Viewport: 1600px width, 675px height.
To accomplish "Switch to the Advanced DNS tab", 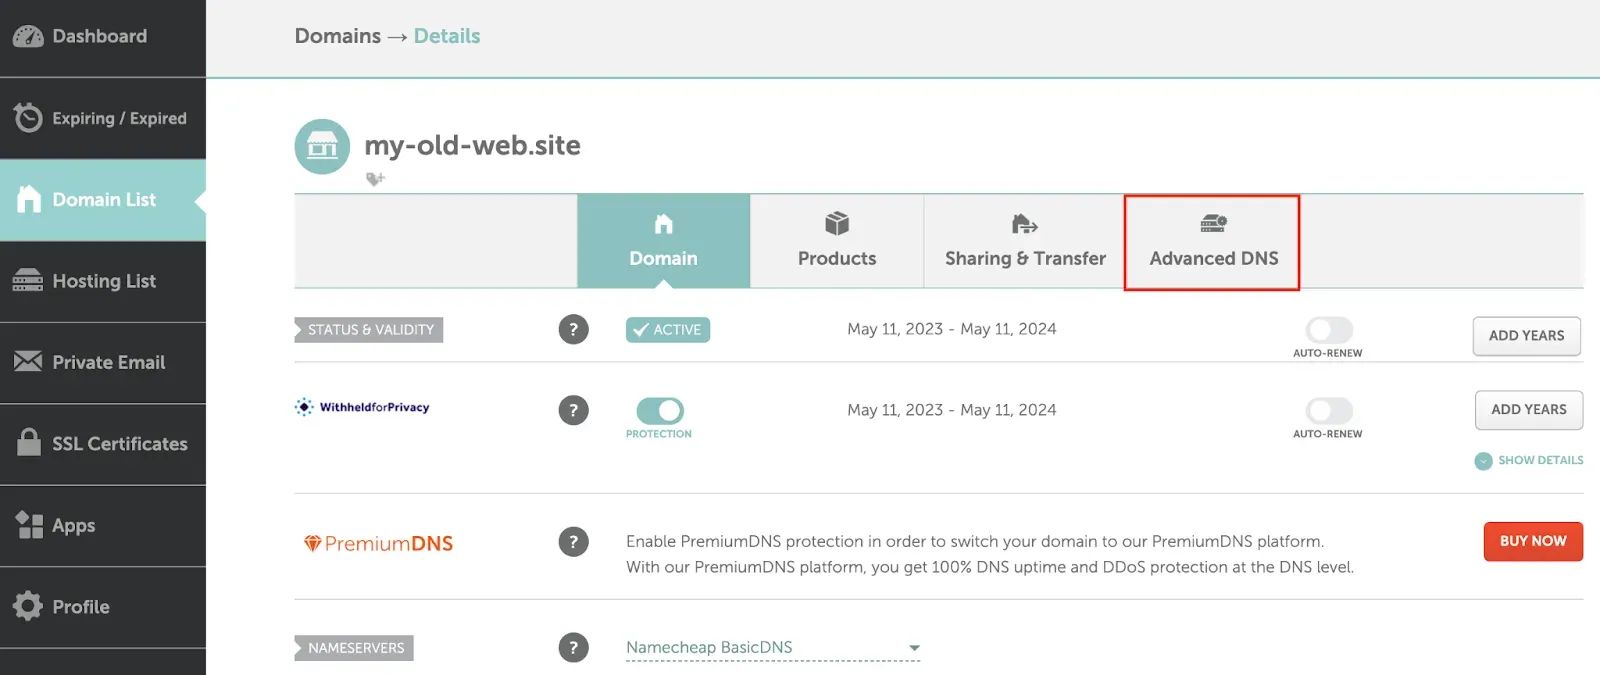I will [1212, 242].
